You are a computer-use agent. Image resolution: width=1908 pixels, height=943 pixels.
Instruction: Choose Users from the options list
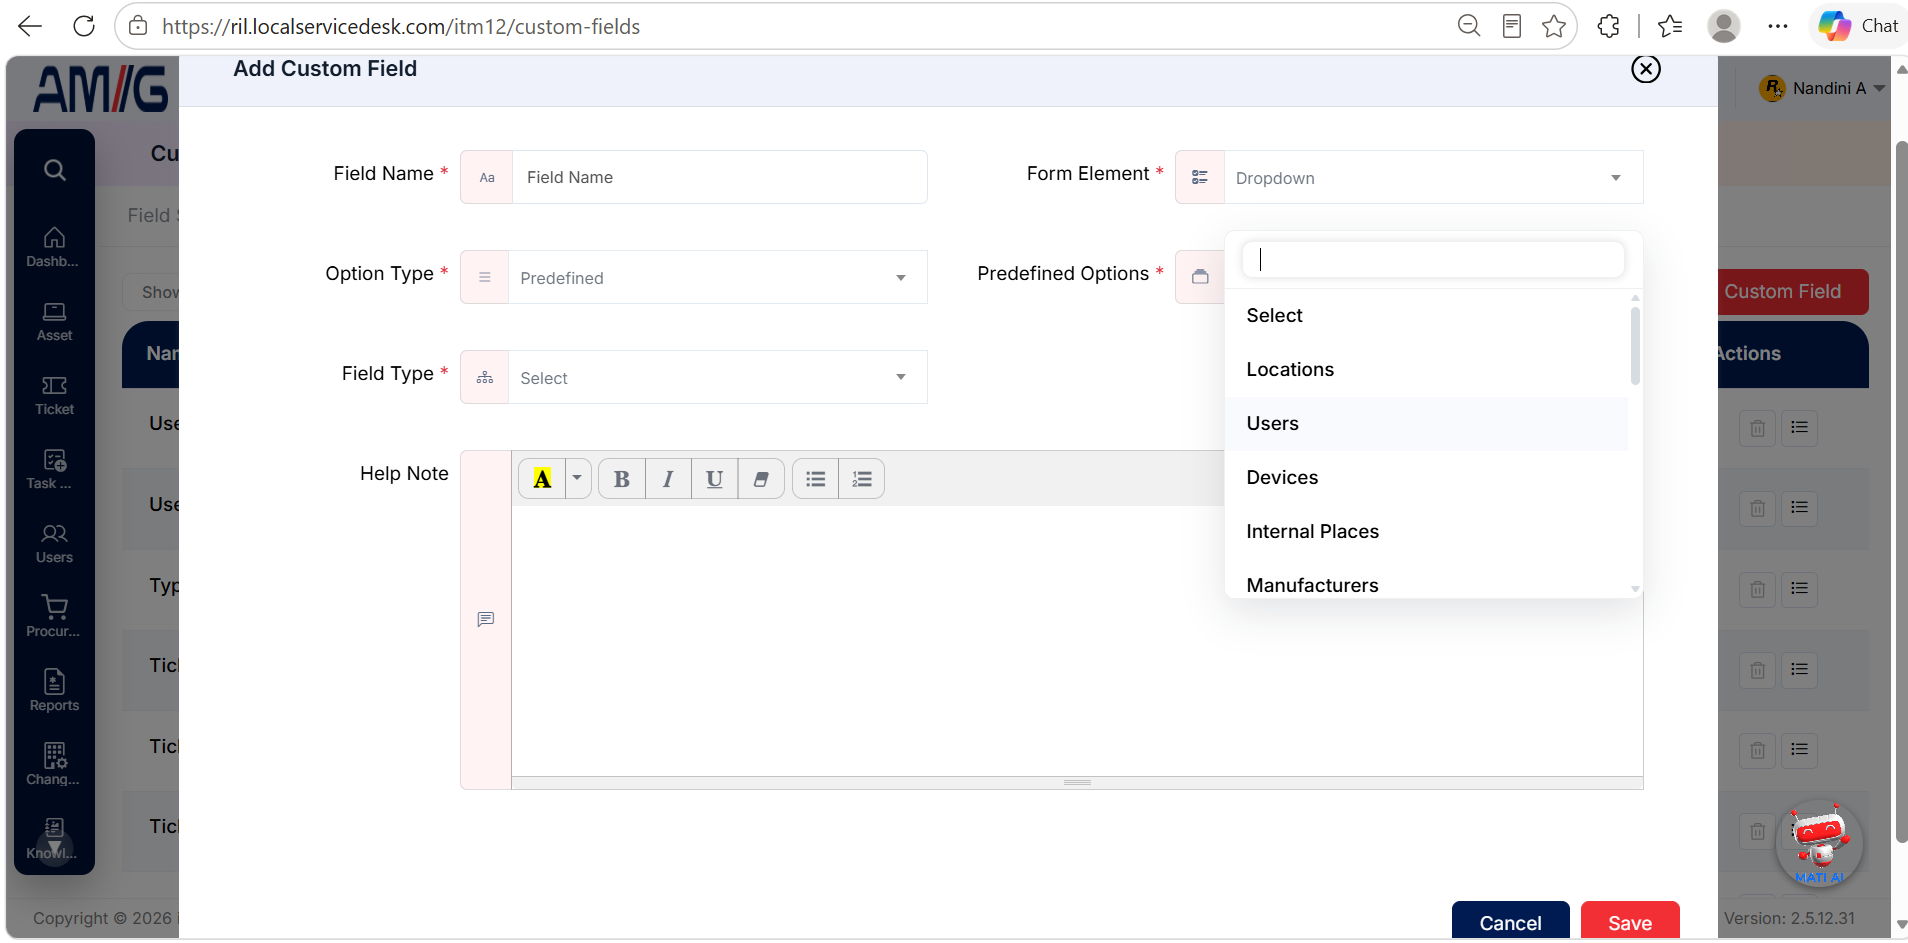1427,424
